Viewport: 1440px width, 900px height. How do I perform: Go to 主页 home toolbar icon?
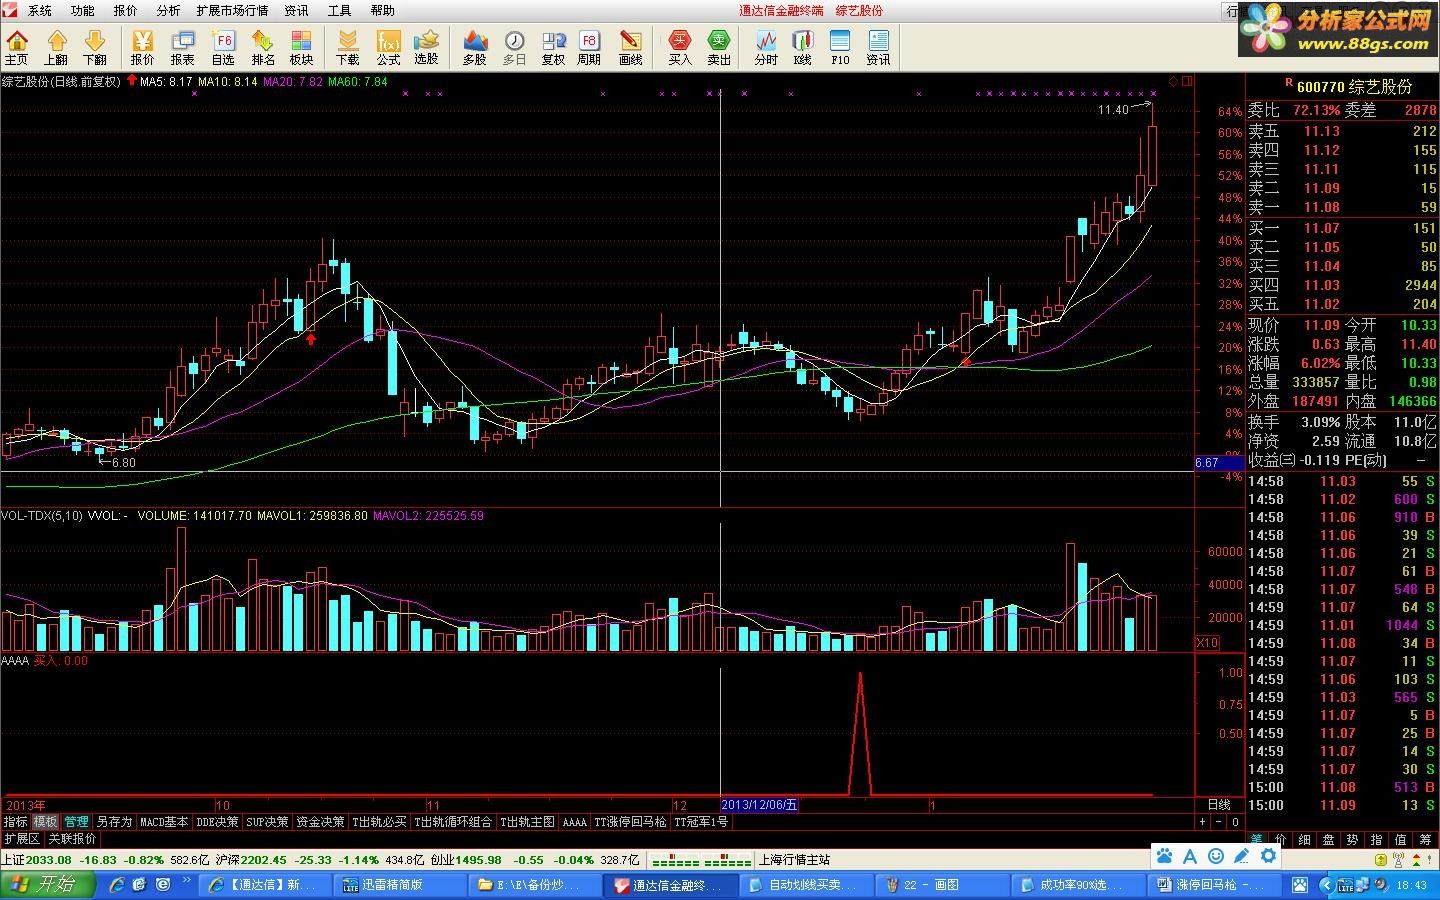pos(17,47)
